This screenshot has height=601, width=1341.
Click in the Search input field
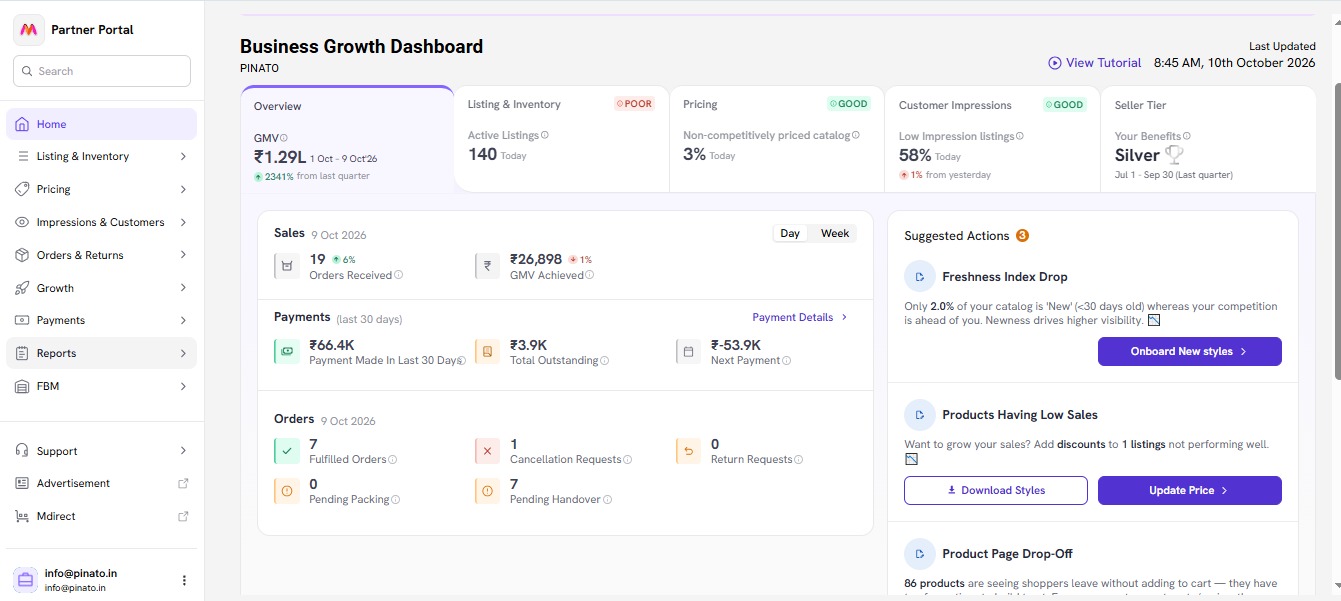tap(101, 71)
